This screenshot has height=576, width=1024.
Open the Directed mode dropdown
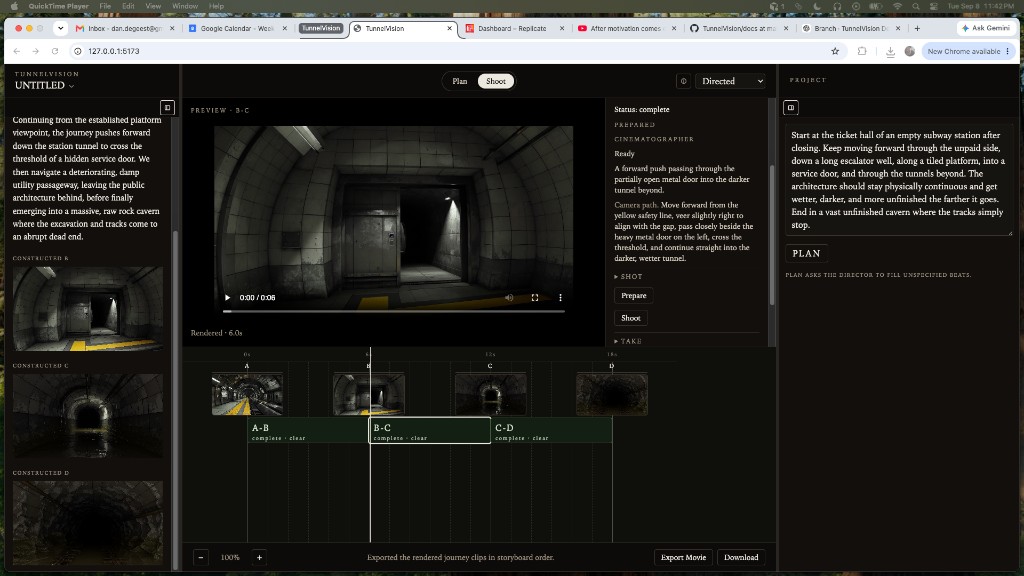(730, 81)
